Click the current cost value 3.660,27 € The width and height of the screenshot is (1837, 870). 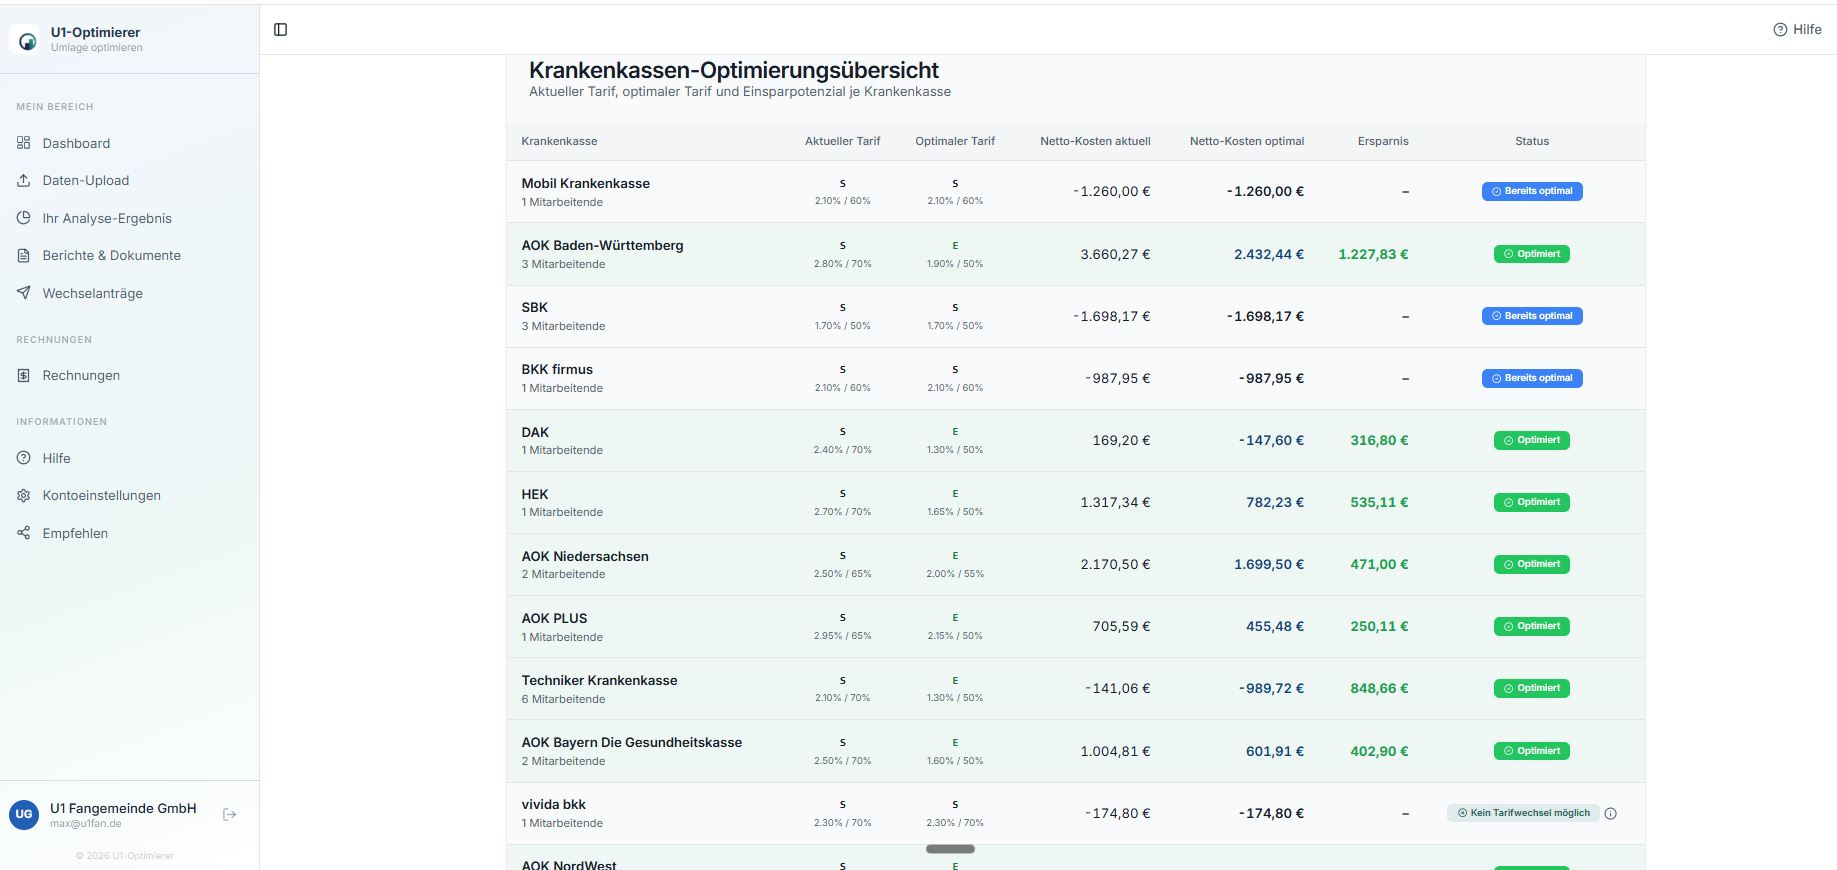click(1115, 254)
